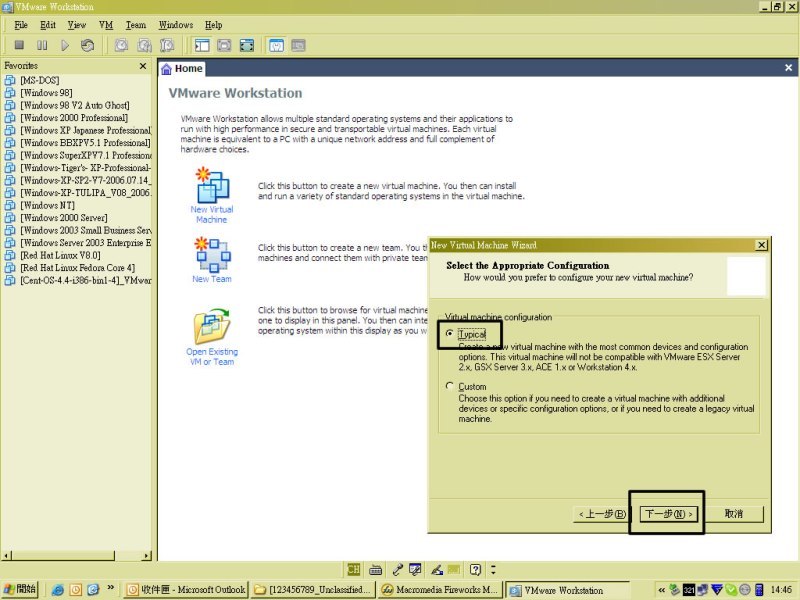
Task: Click the Power On play toolbar icon
Action: click(x=65, y=45)
